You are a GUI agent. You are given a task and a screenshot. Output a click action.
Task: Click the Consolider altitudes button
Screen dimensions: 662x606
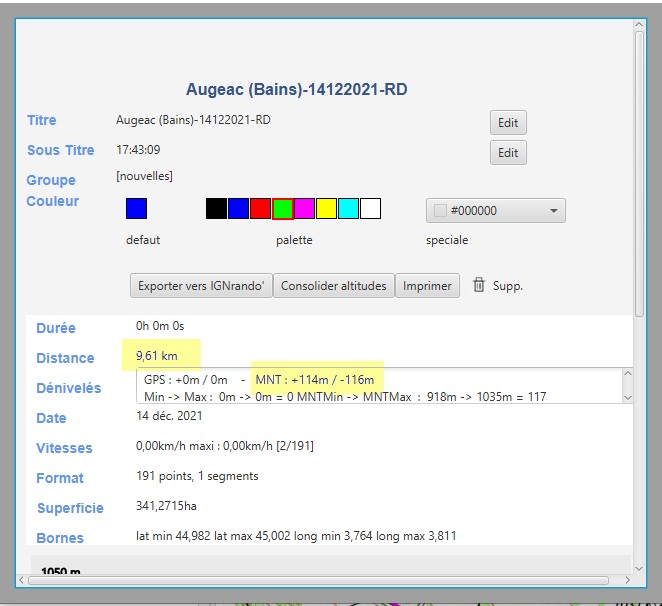pos(333,285)
